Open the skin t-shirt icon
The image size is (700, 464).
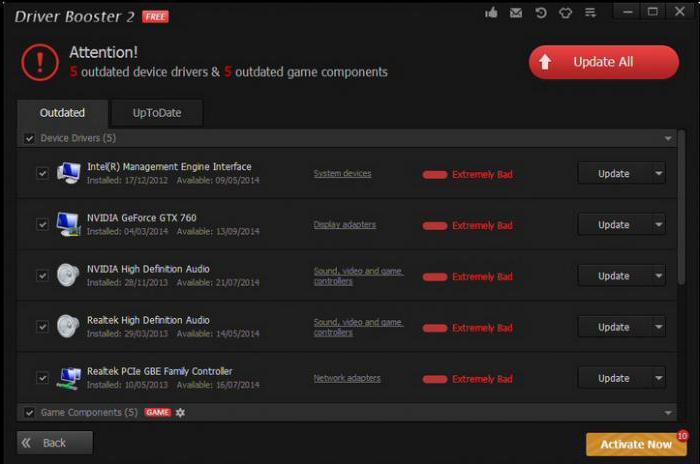click(x=565, y=13)
